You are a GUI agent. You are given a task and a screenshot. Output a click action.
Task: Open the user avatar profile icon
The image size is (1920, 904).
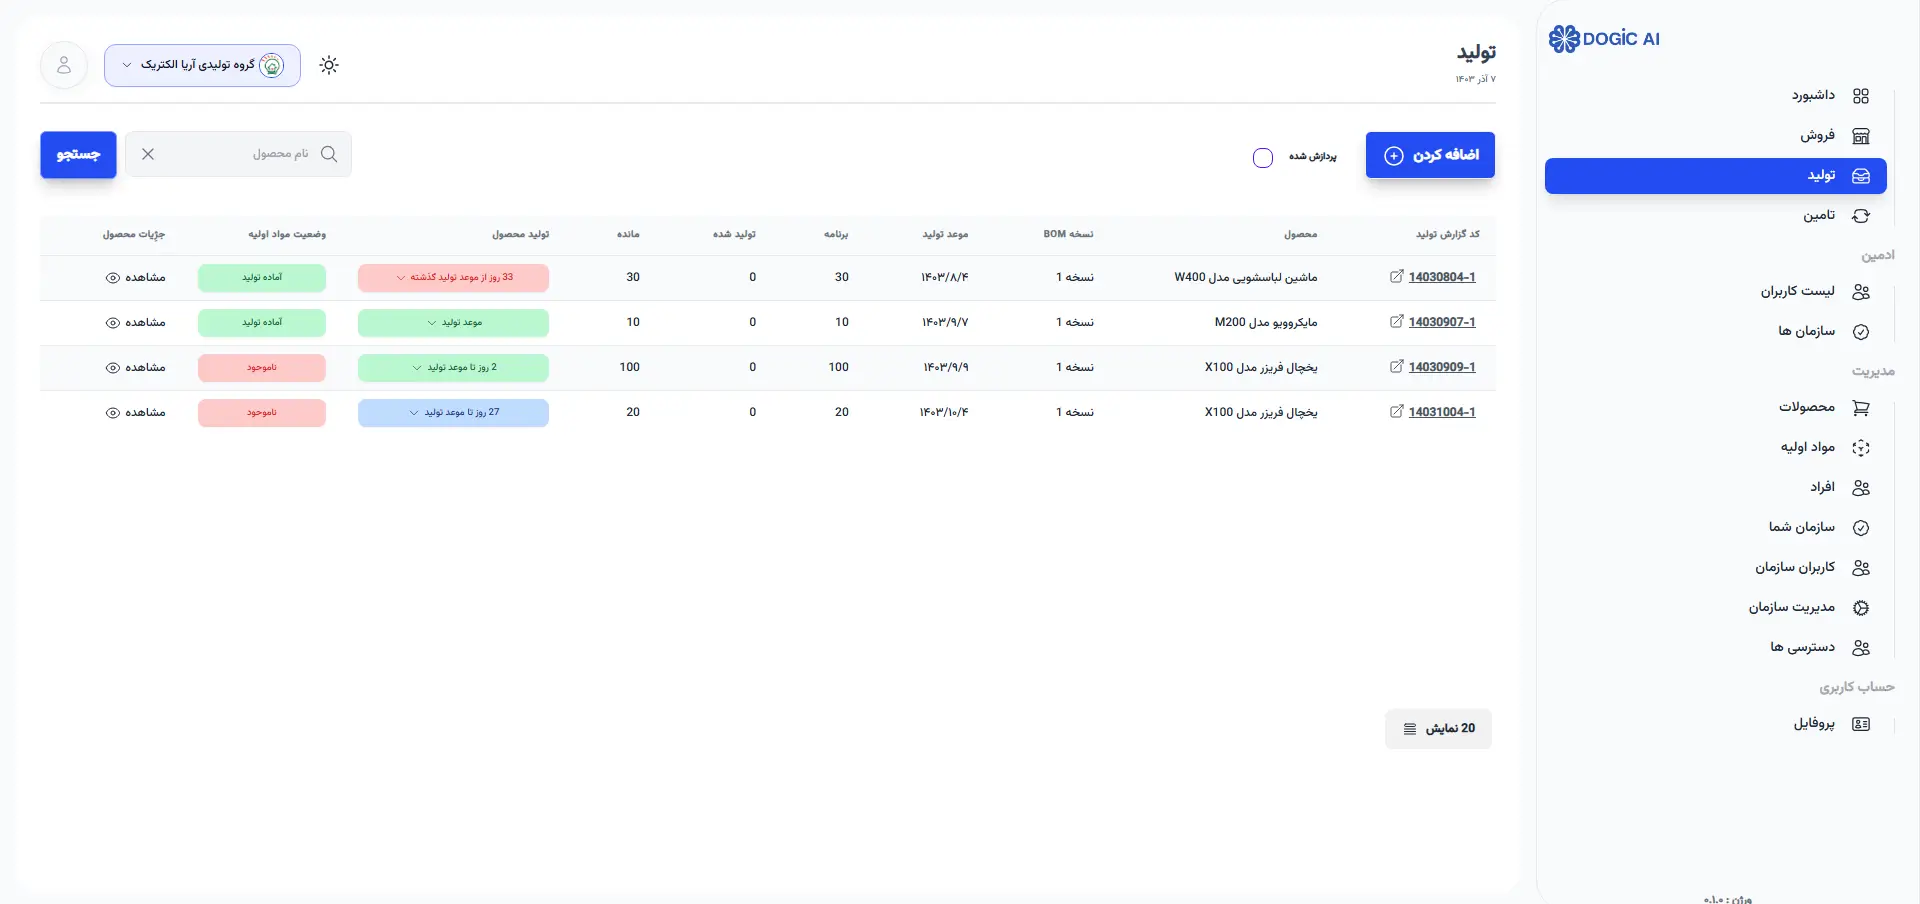click(x=64, y=65)
